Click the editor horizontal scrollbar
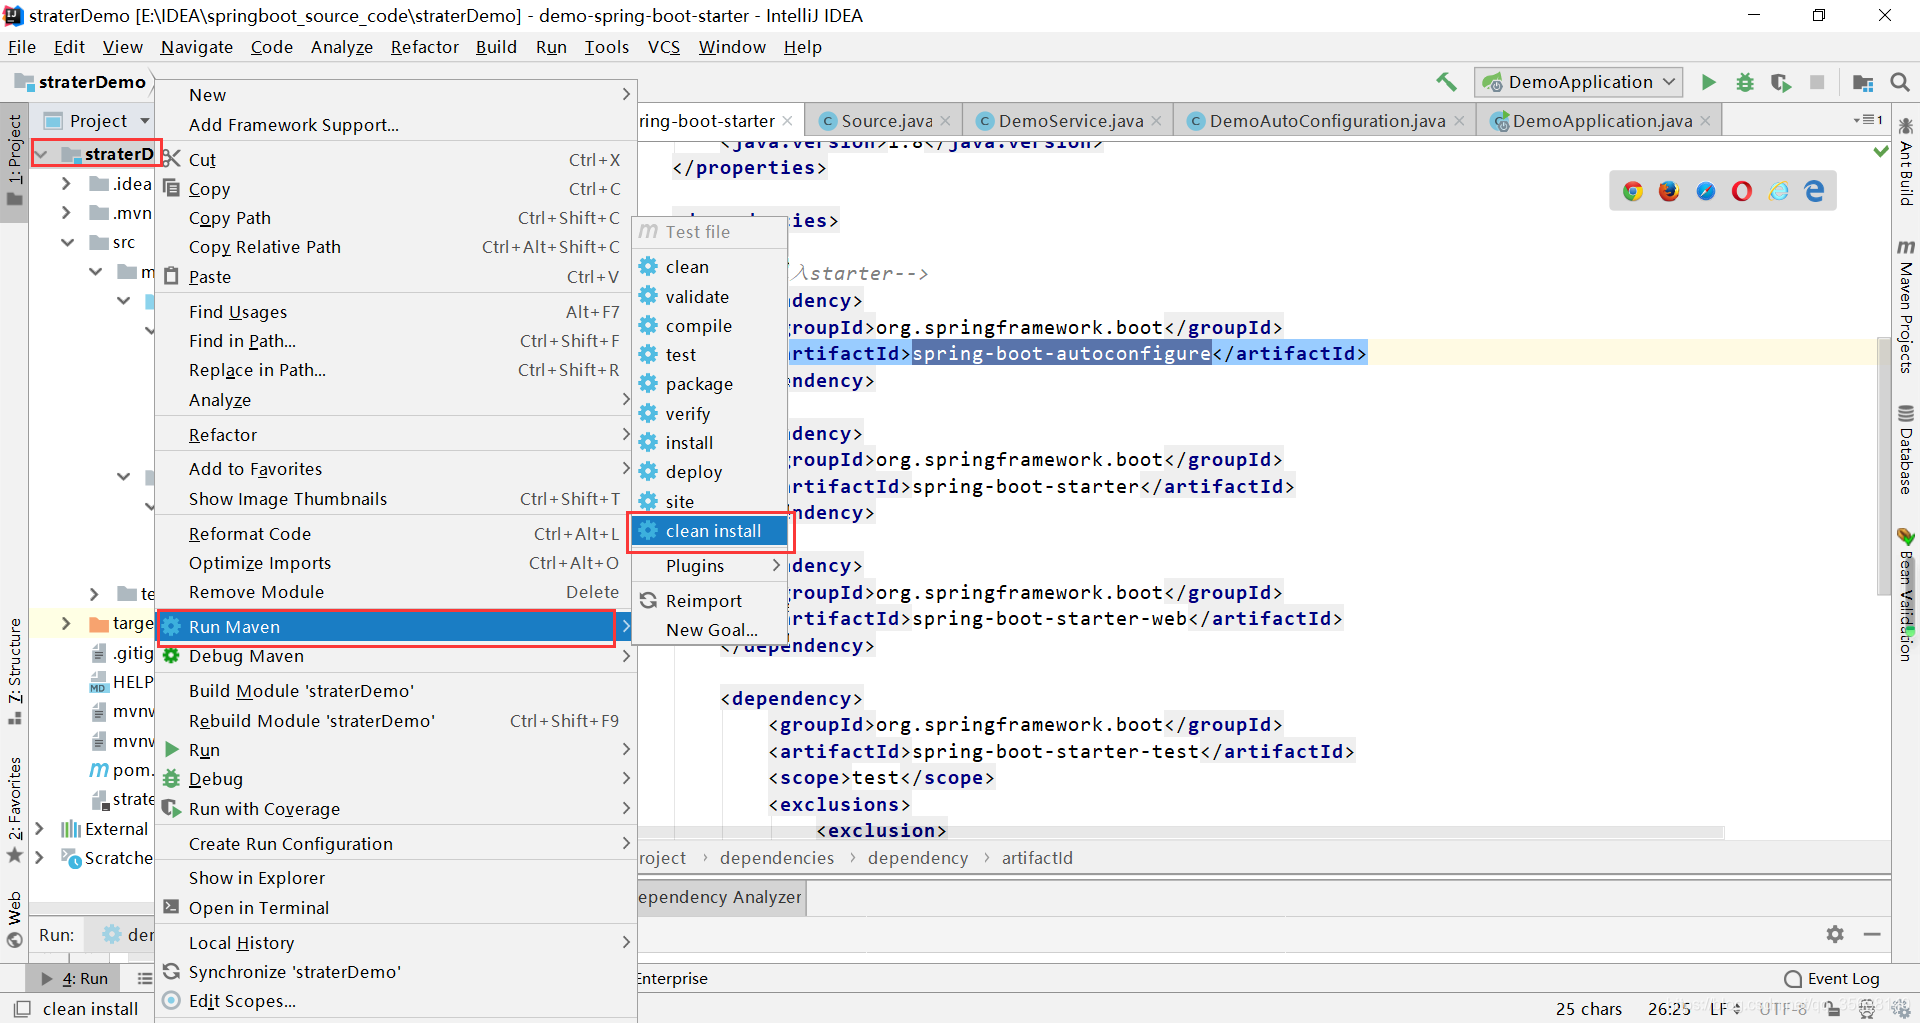This screenshot has height=1023, width=1920. tap(1180, 832)
